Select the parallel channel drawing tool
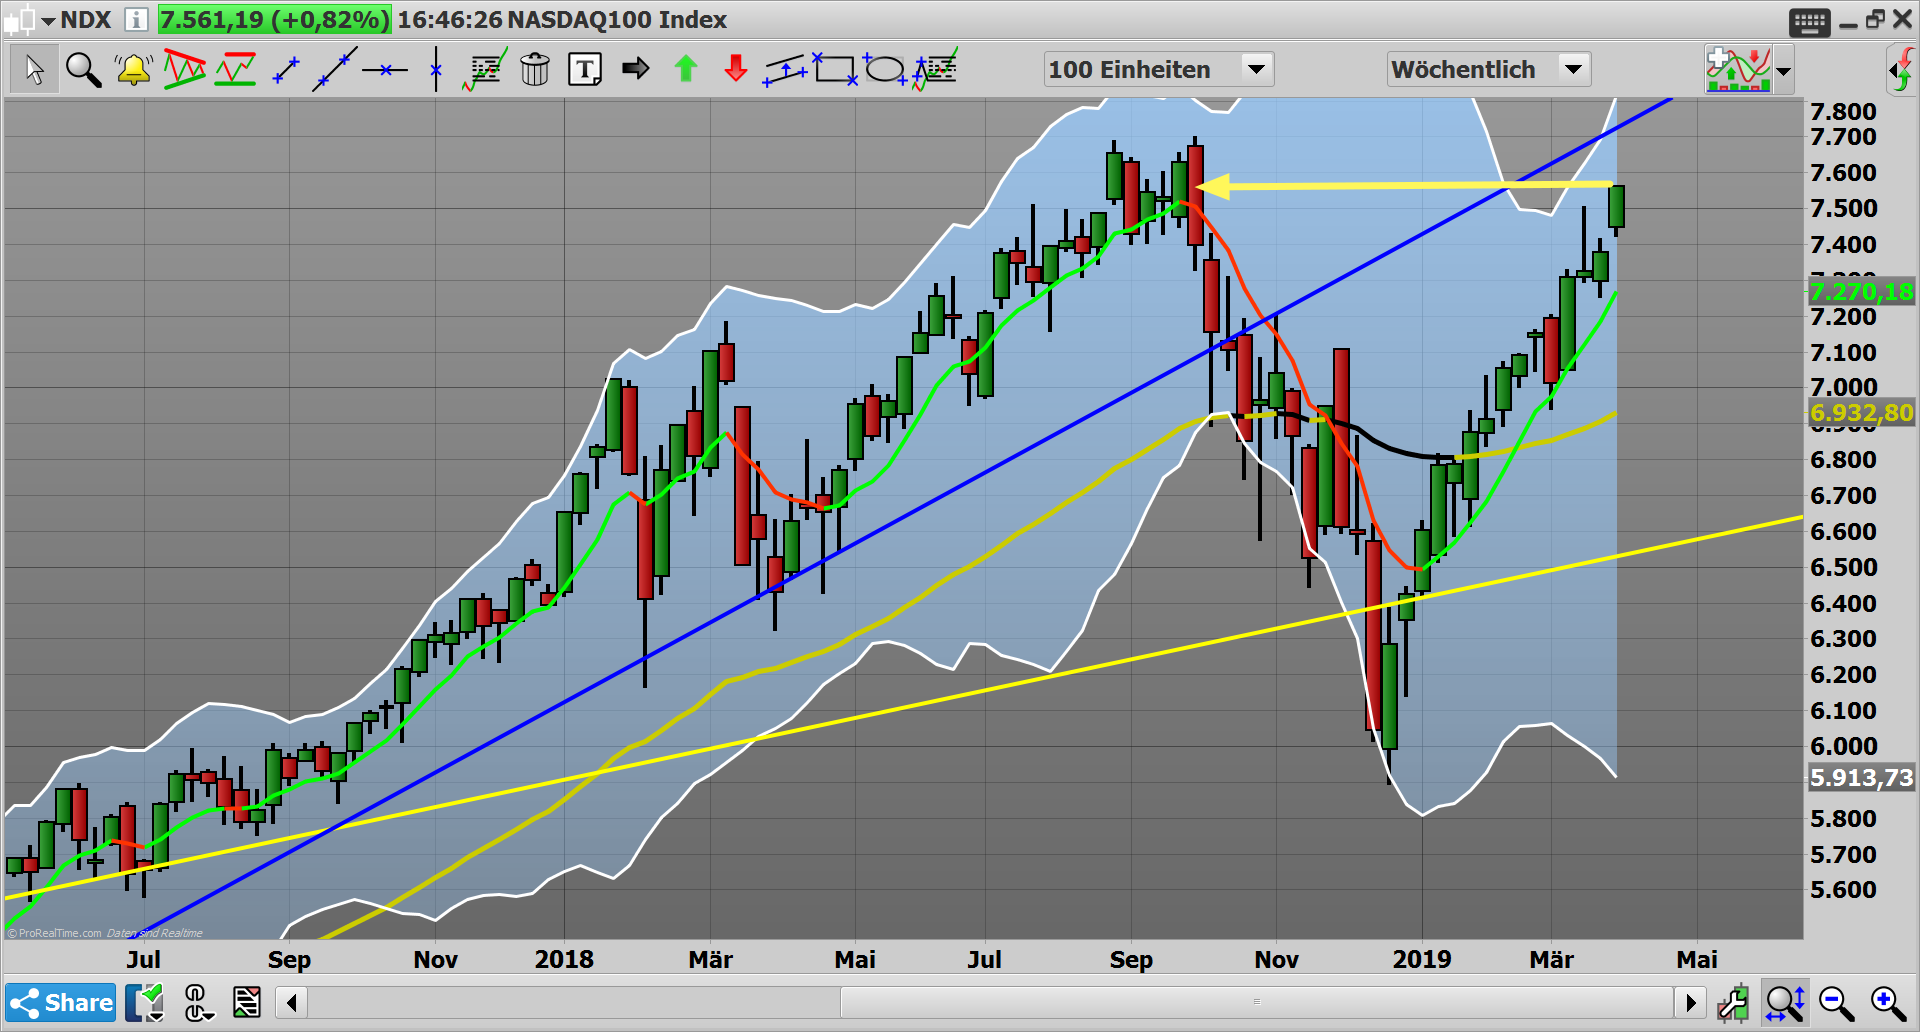Viewport: 1920px width, 1032px height. 786,70
